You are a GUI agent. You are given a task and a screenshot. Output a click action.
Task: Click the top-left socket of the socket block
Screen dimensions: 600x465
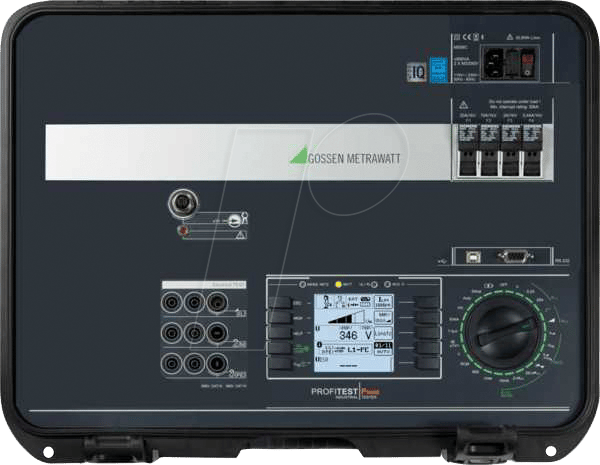click(171, 302)
